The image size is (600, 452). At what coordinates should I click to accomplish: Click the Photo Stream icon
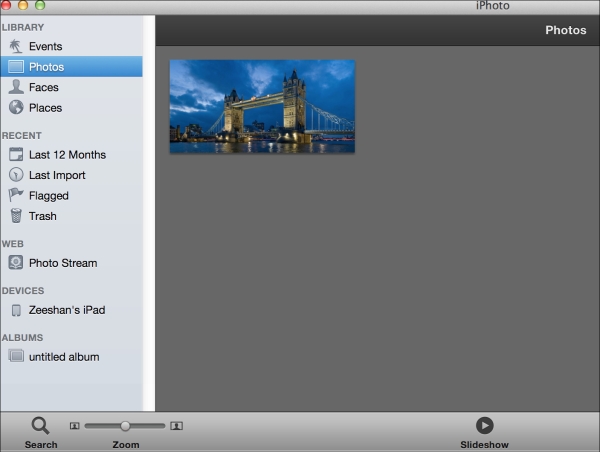(x=16, y=263)
